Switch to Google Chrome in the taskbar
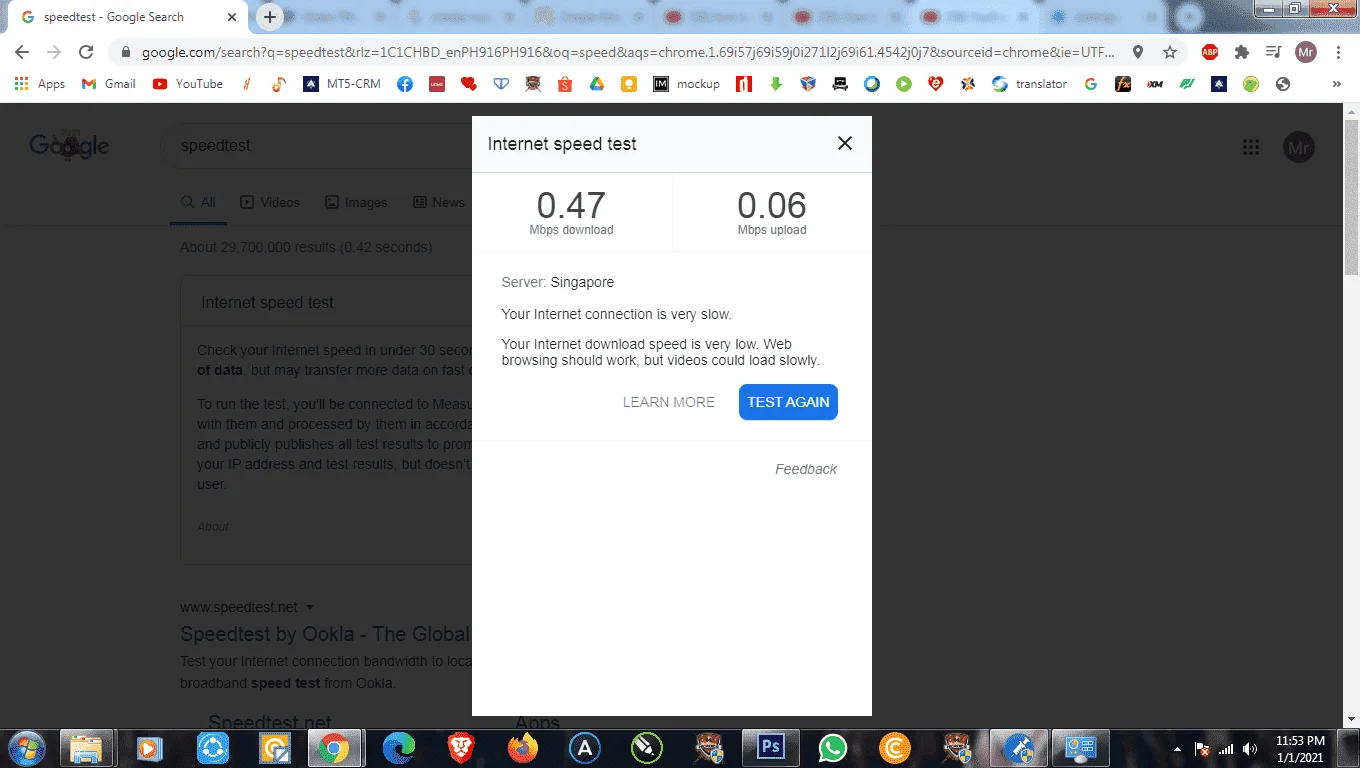The height and width of the screenshot is (768, 1360). (x=334, y=747)
